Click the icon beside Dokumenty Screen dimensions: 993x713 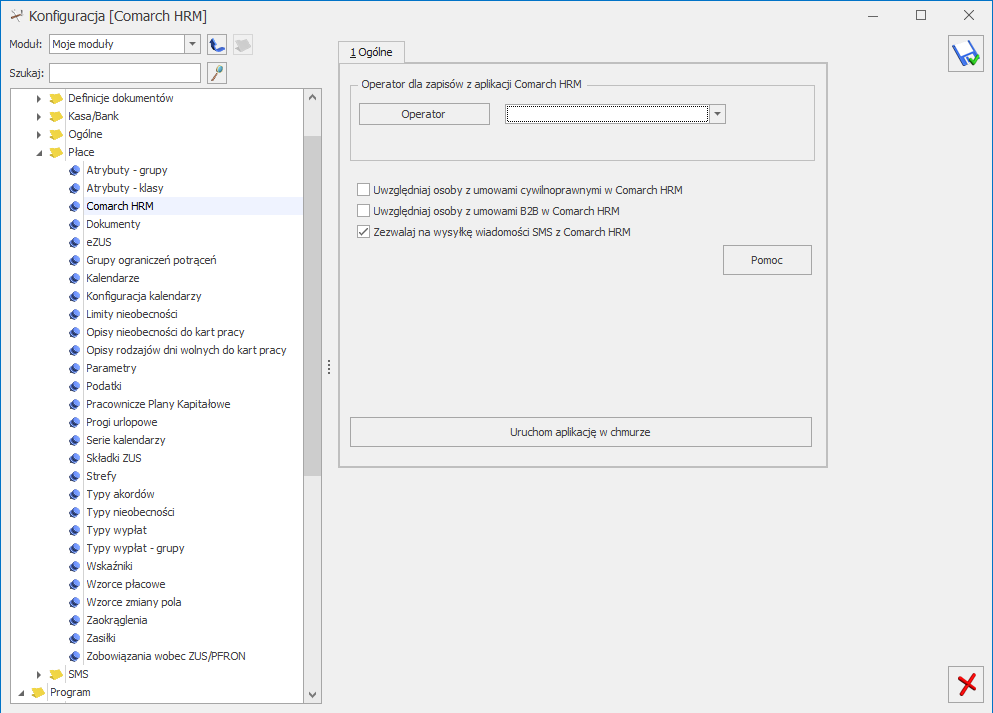(x=74, y=224)
